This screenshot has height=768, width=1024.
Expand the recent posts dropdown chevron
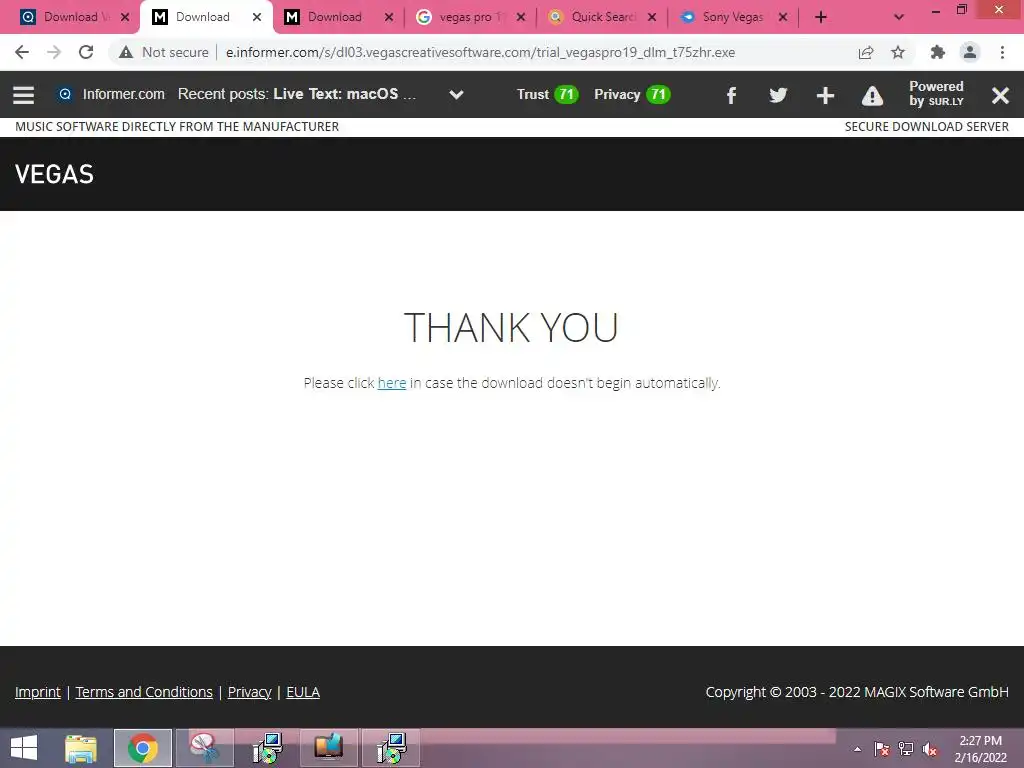(456, 95)
